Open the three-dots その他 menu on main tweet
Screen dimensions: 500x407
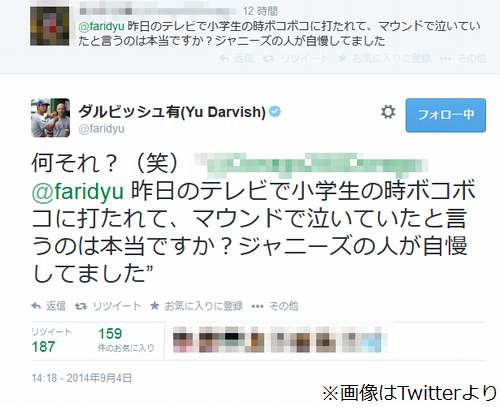click(257, 306)
